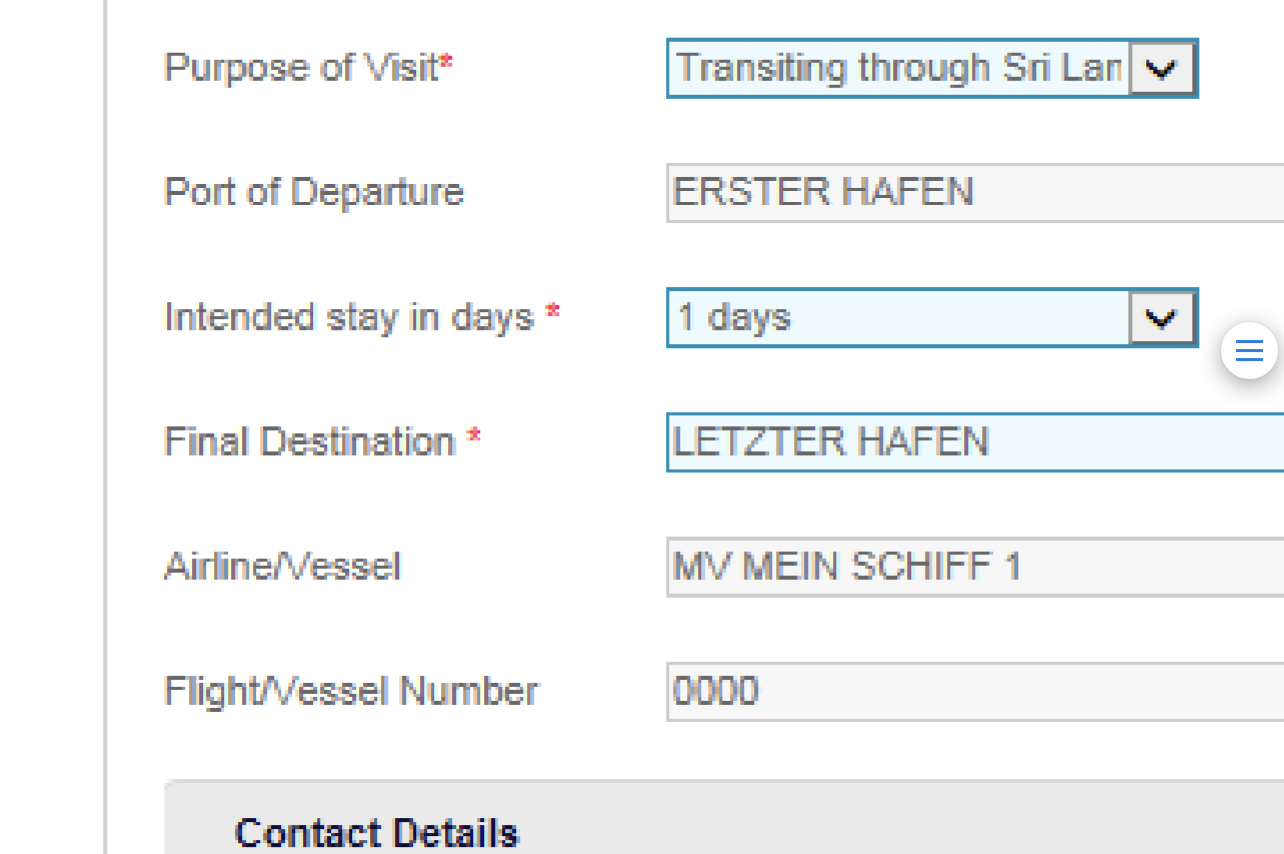The image size is (1284, 854).
Task: Open Purpose of Visit dropdown arrow
Action: coord(1162,68)
